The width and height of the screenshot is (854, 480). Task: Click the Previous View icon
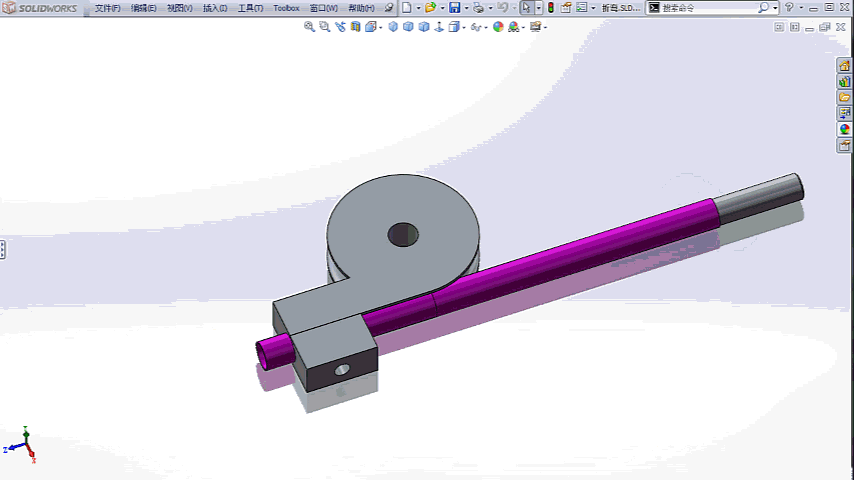[x=340, y=27]
